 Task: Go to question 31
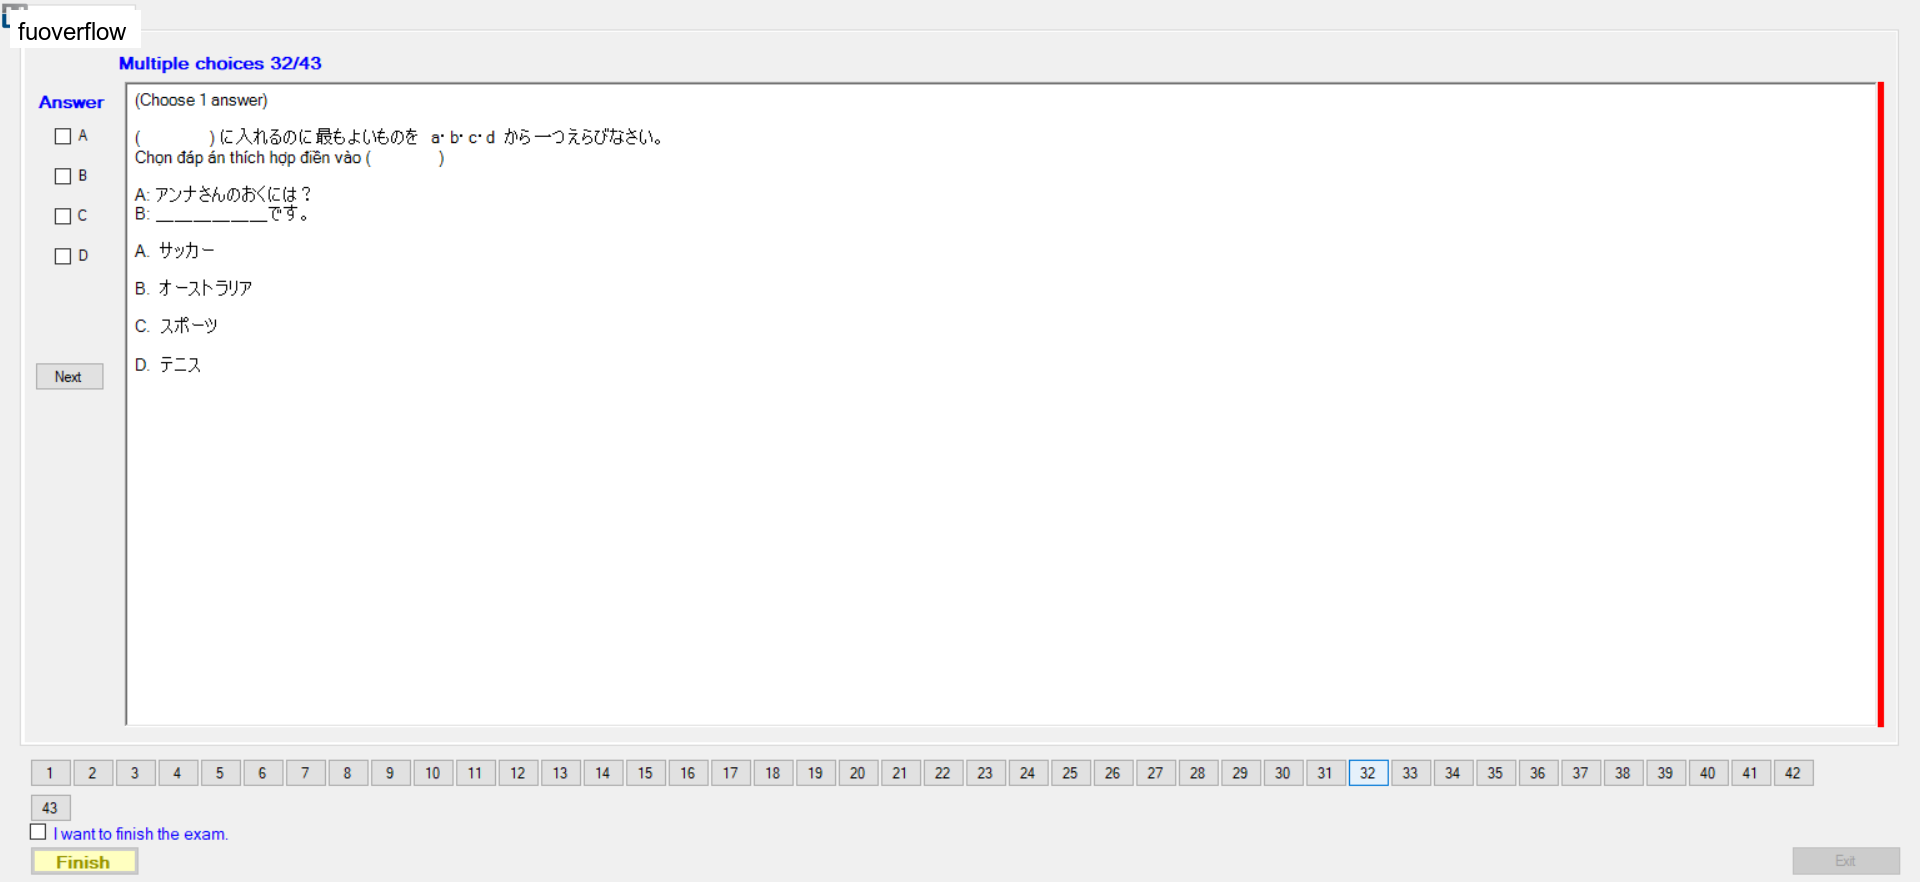[1325, 773]
